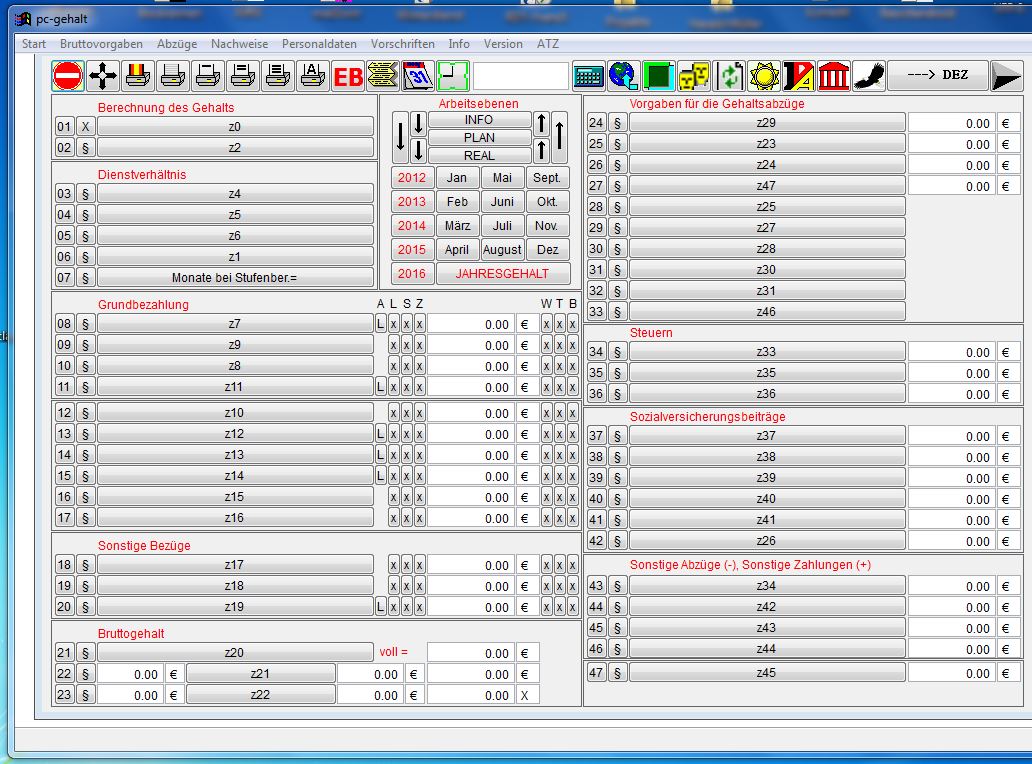1032x764 pixels.
Task: Click the red and yellow PA icon
Action: pos(798,76)
